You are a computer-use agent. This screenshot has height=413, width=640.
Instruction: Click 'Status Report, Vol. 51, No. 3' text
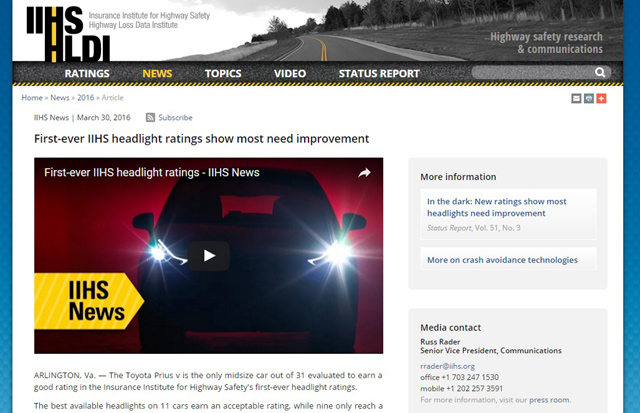[x=474, y=228]
